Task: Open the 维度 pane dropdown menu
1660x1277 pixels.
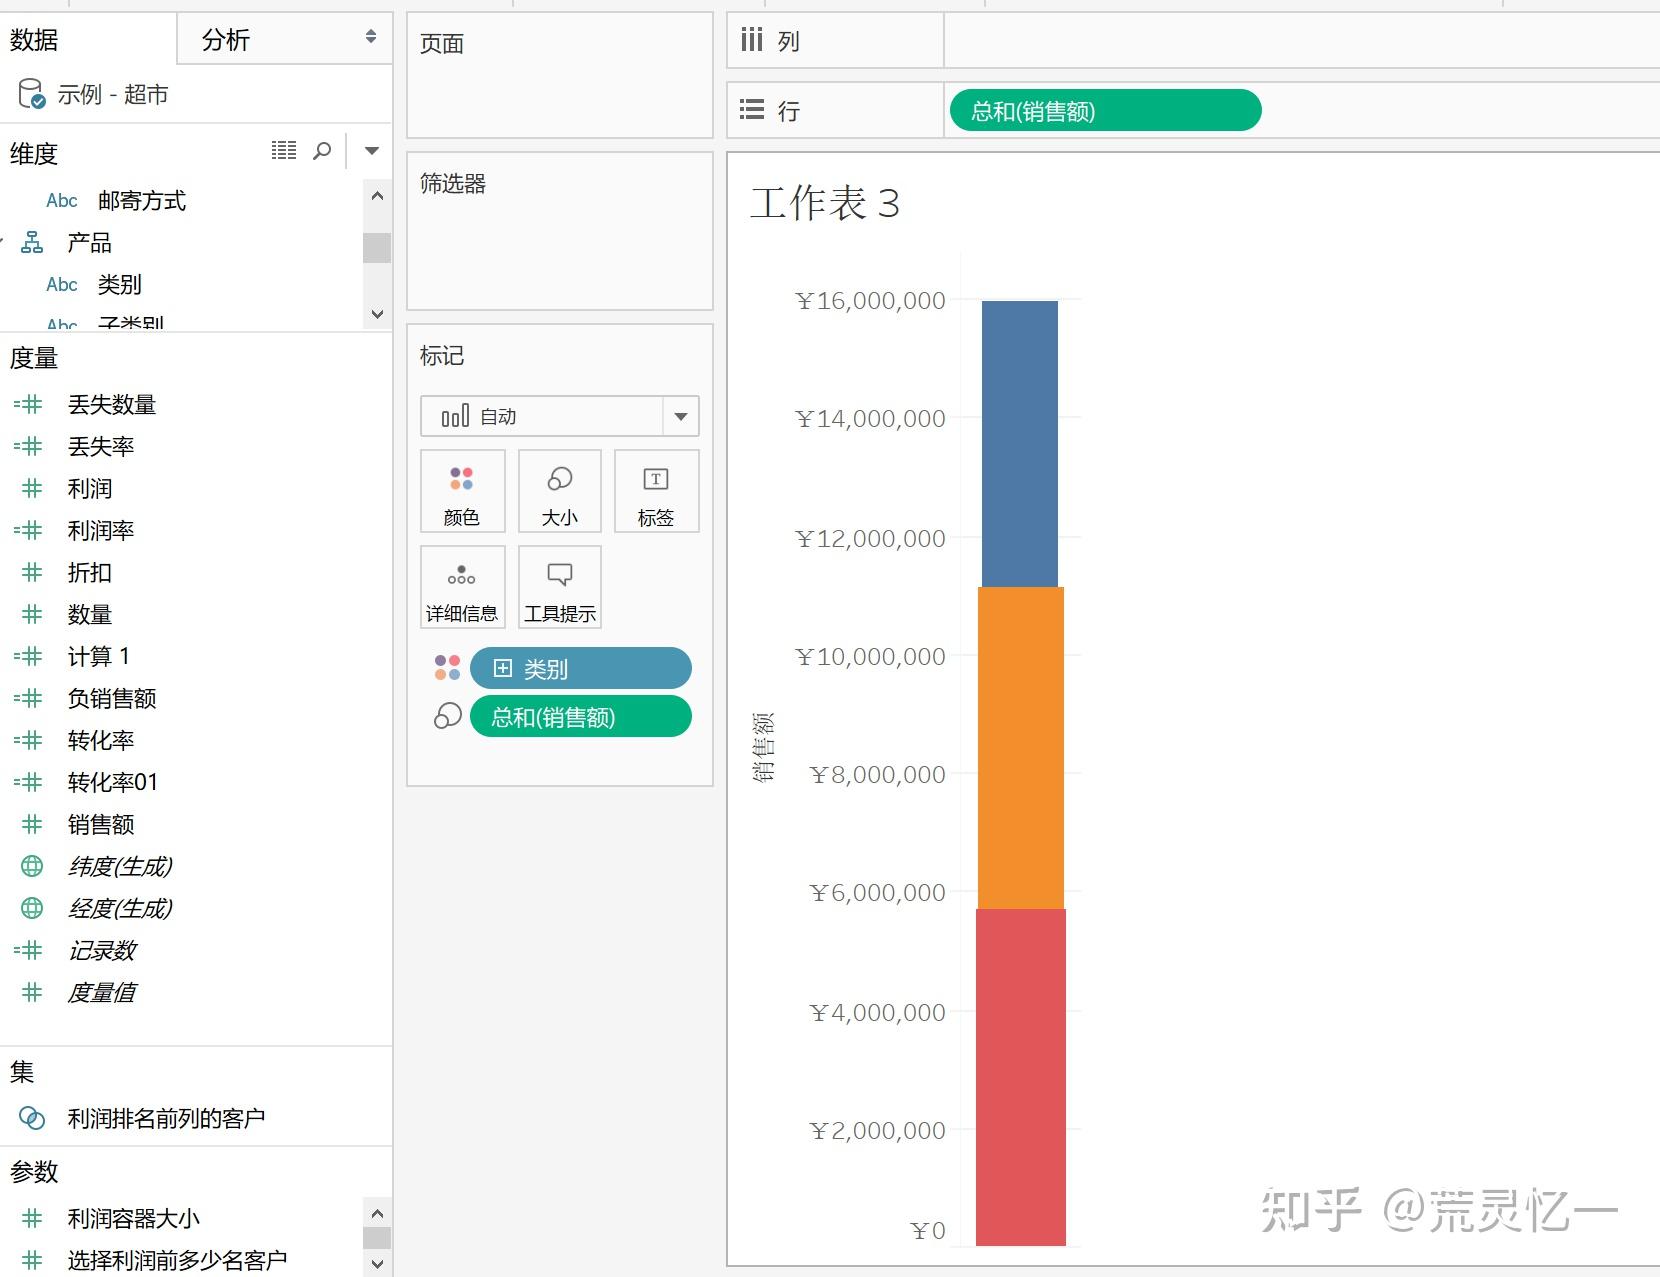Action: [x=372, y=151]
